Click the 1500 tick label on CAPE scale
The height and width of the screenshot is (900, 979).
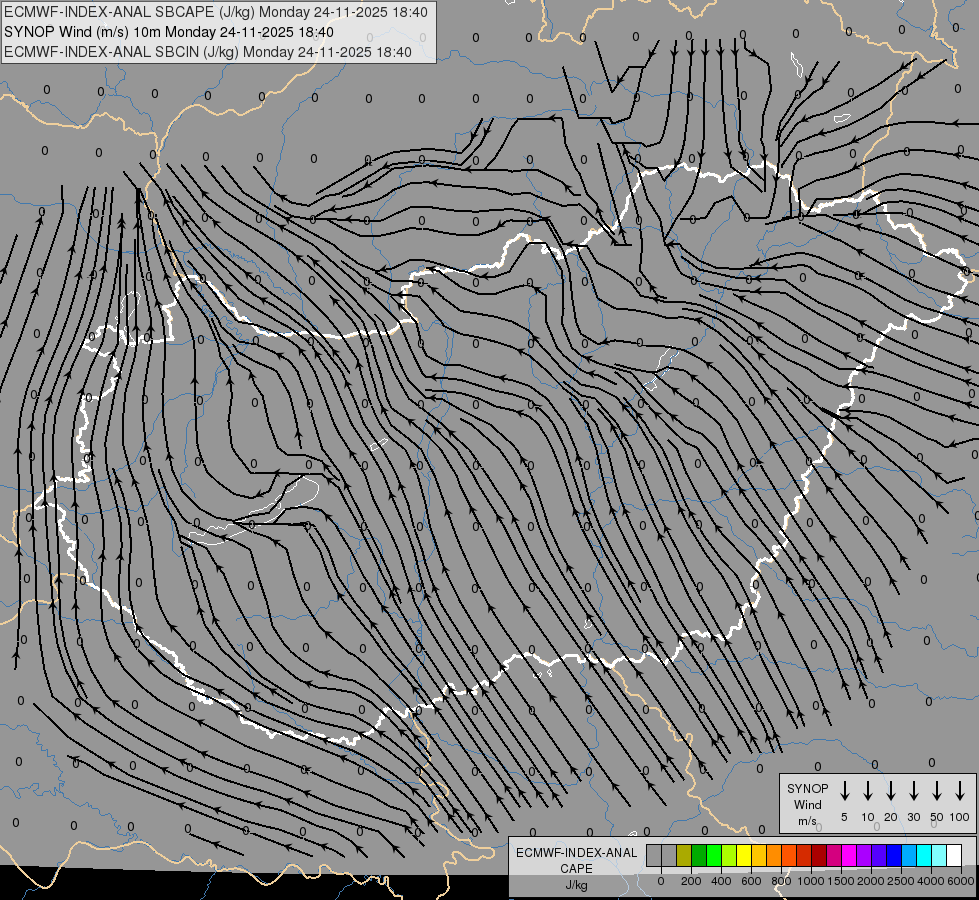click(x=841, y=881)
